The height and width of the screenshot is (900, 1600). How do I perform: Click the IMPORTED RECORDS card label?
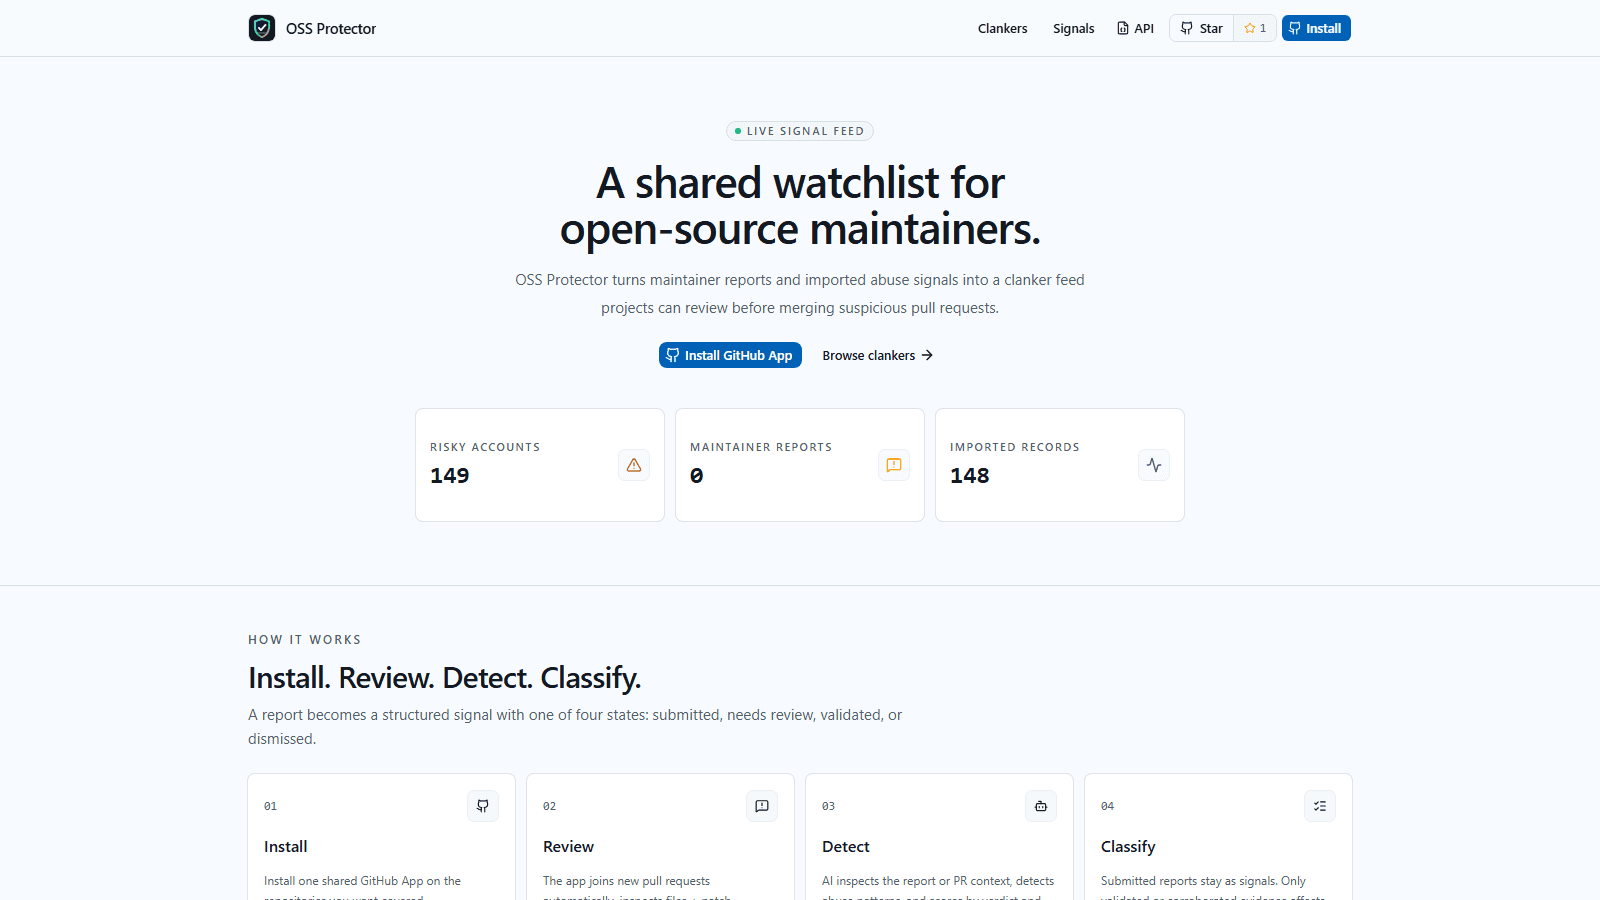pyautogui.click(x=1015, y=447)
